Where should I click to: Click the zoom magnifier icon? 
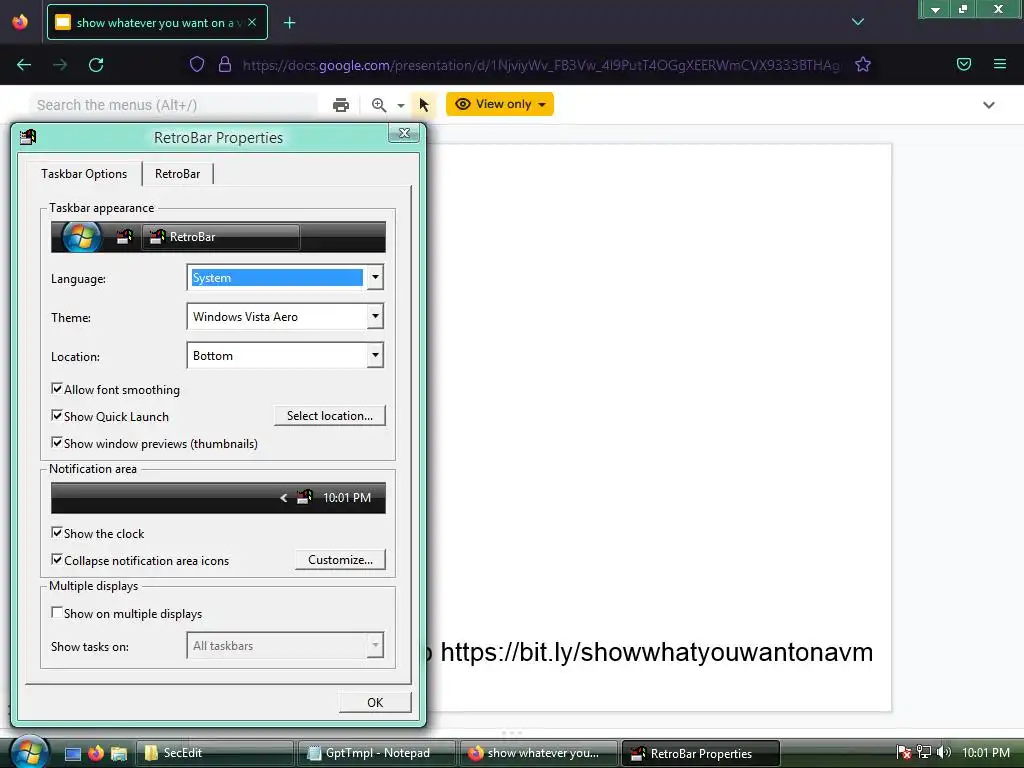point(379,104)
